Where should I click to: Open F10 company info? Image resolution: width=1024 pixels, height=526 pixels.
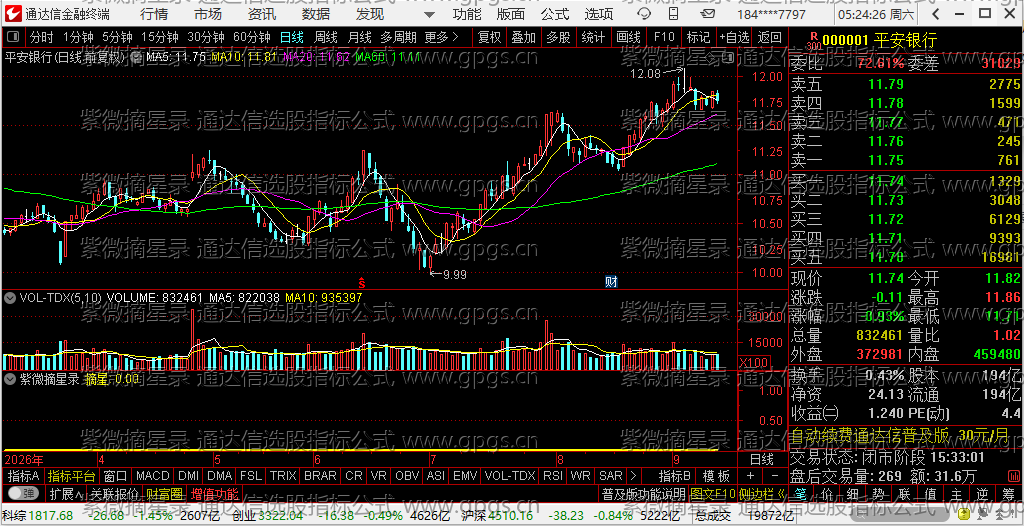pos(664,37)
